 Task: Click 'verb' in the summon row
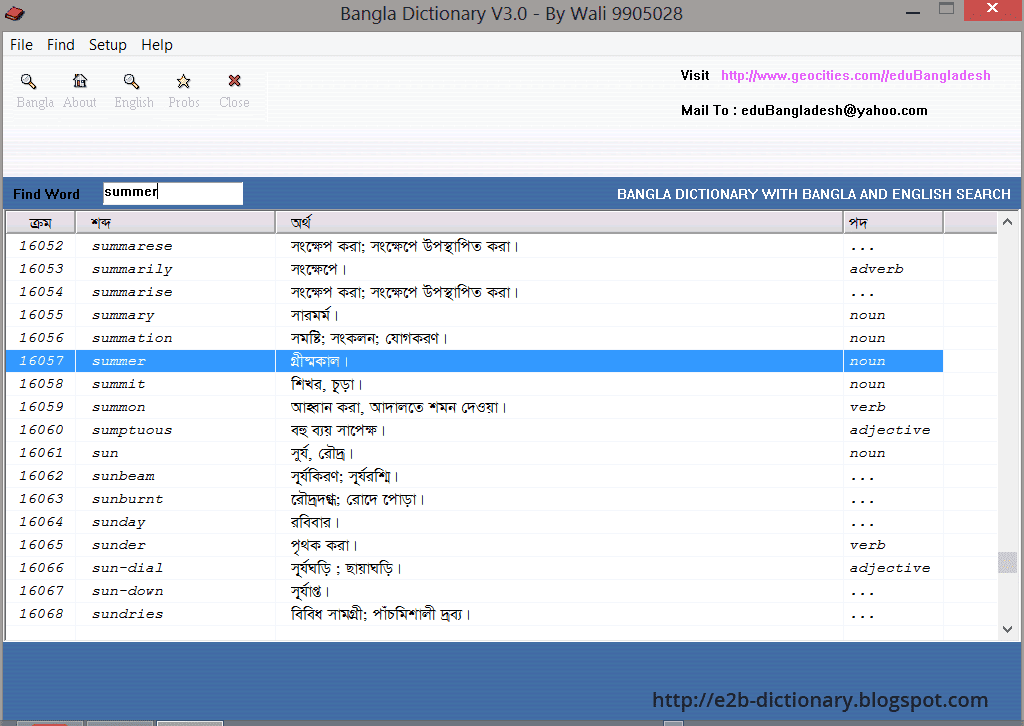pyautogui.click(x=867, y=407)
